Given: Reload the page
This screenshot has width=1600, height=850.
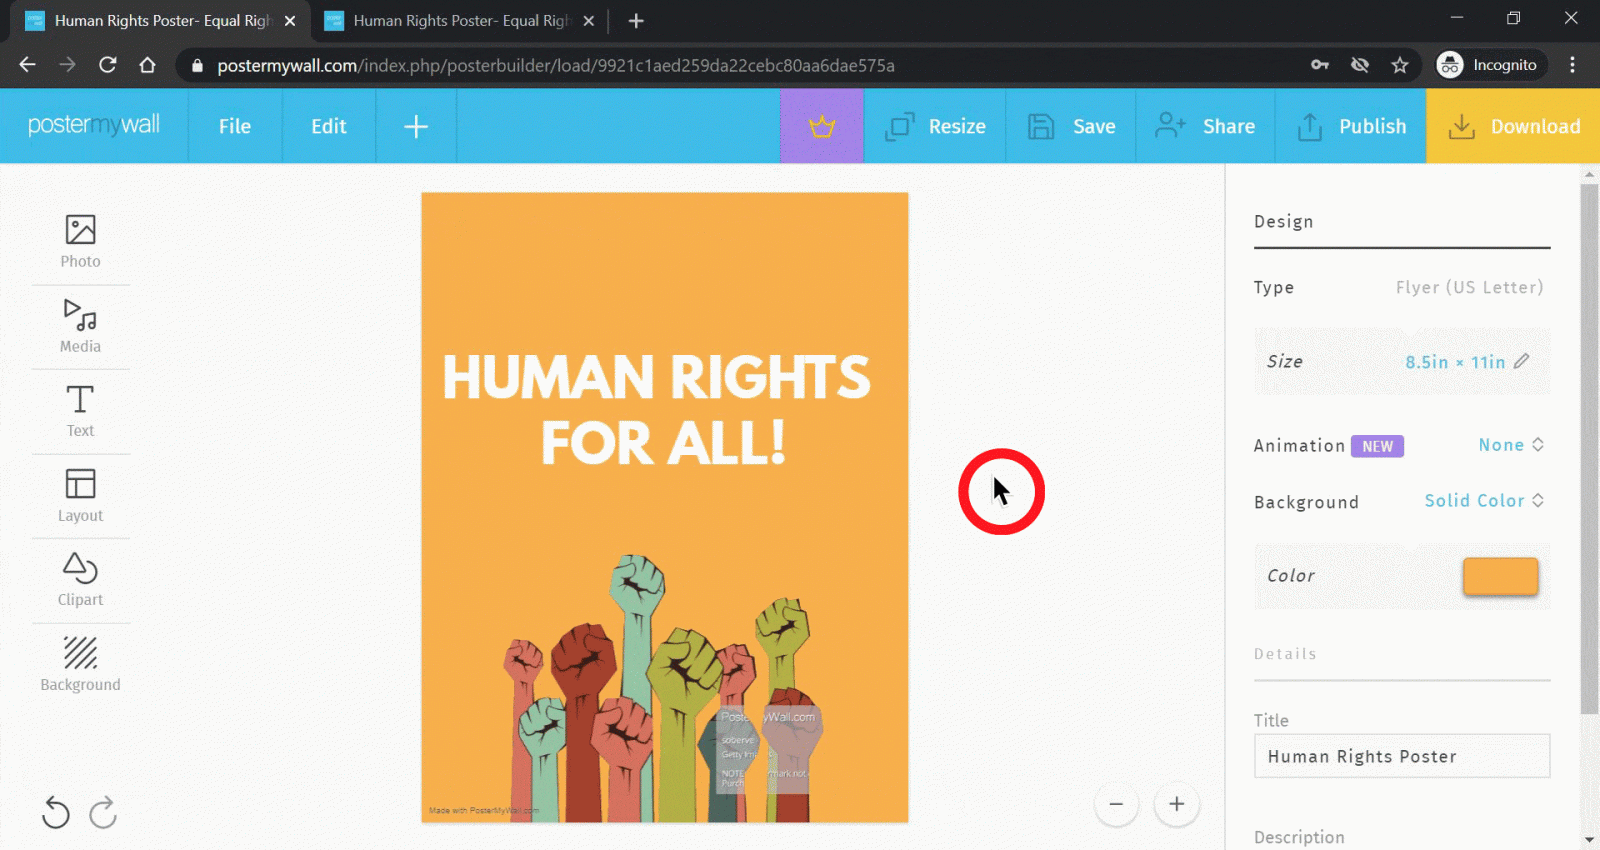Looking at the screenshot, I should [107, 65].
